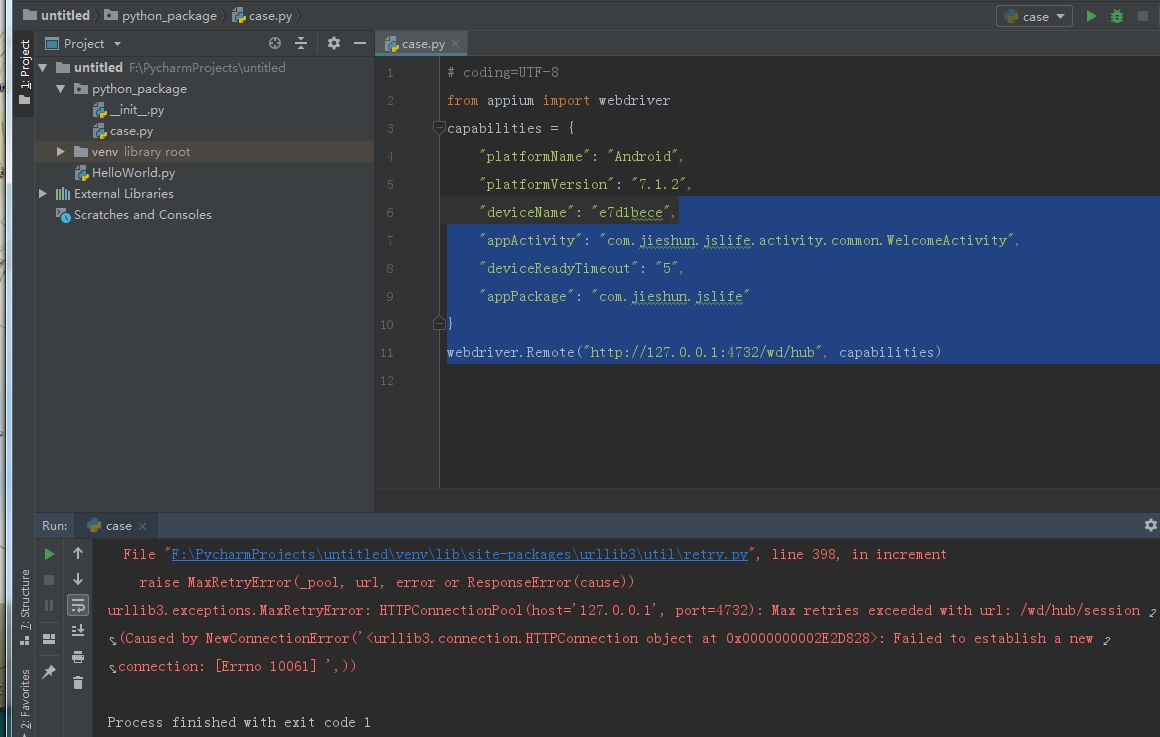Clear Run console with trash icon

click(x=78, y=682)
